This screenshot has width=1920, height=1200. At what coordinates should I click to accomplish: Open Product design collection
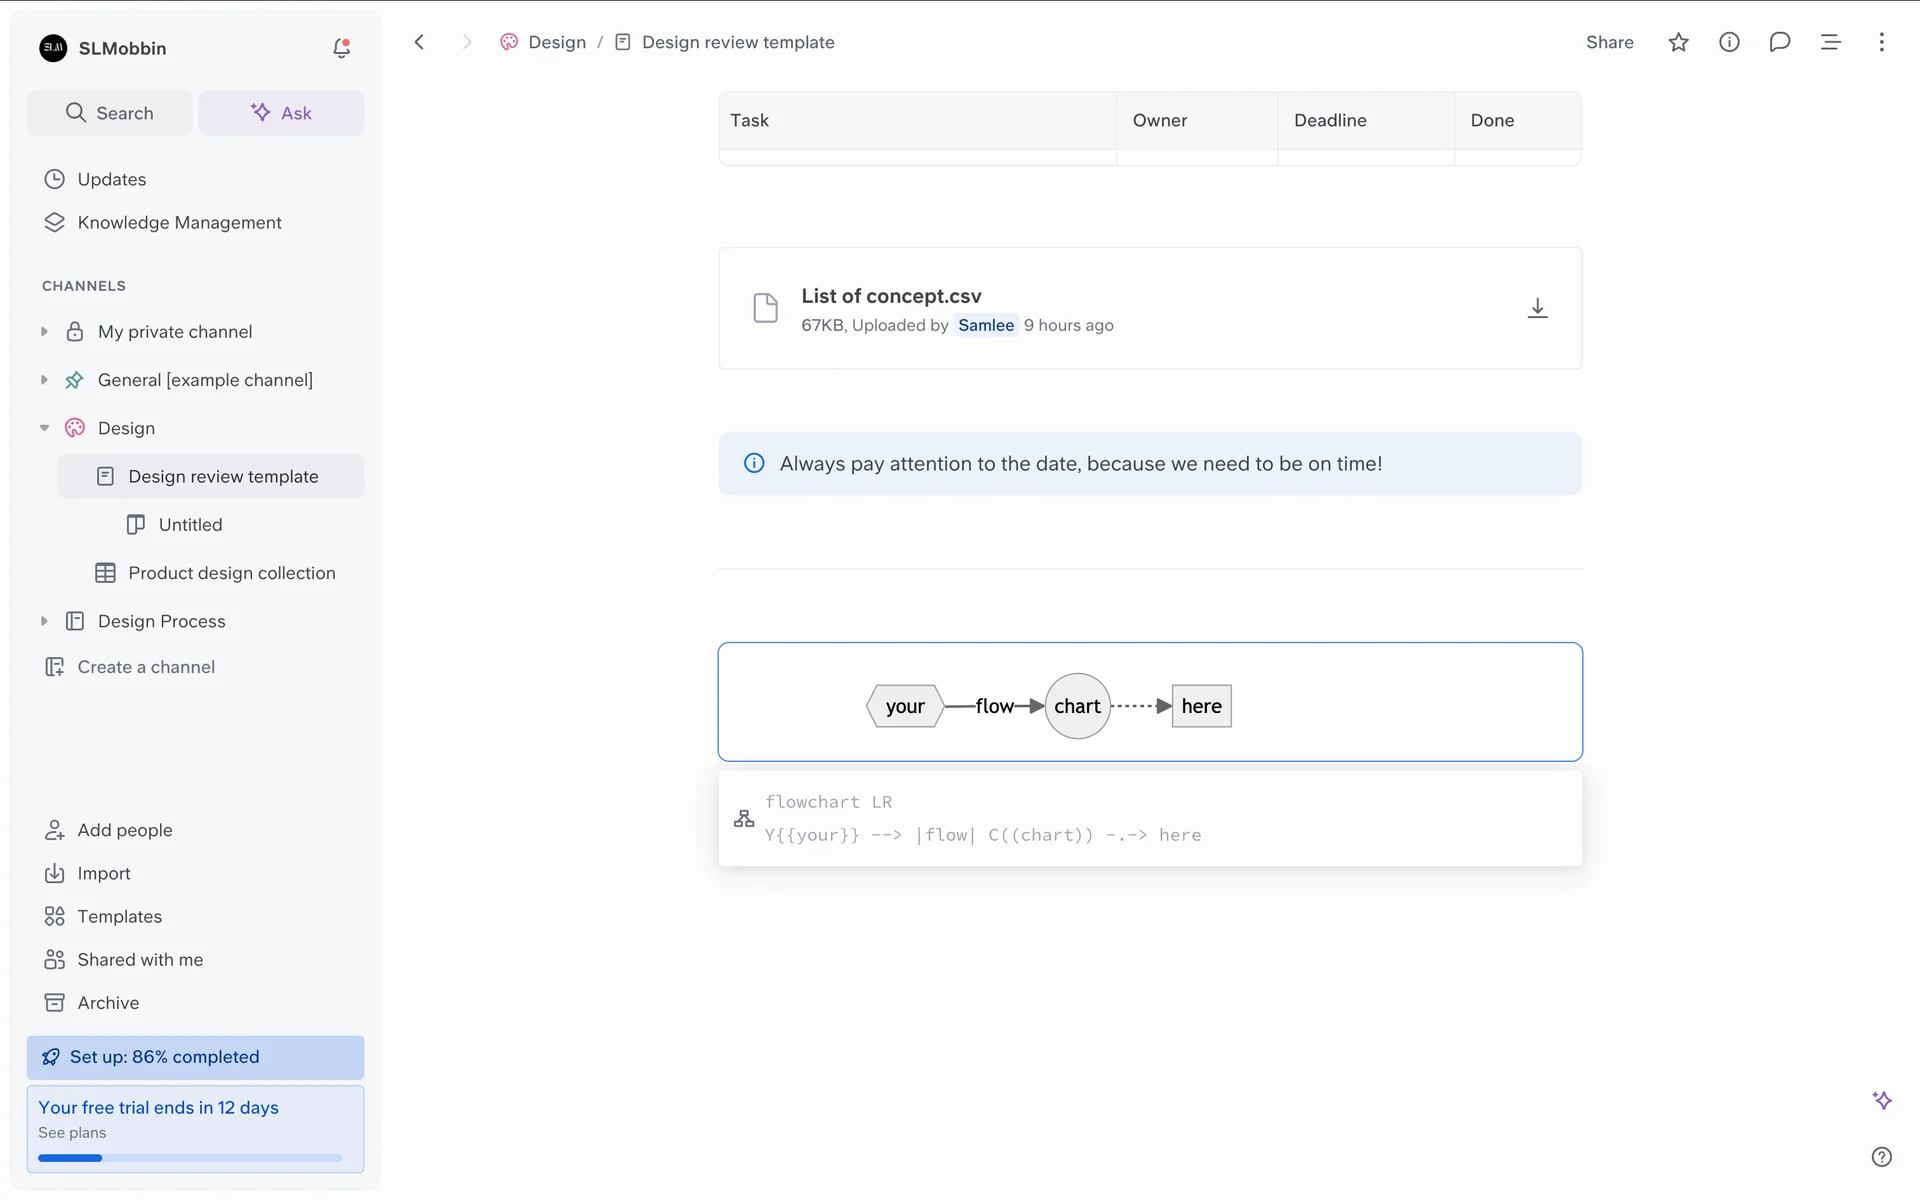click(x=231, y=573)
